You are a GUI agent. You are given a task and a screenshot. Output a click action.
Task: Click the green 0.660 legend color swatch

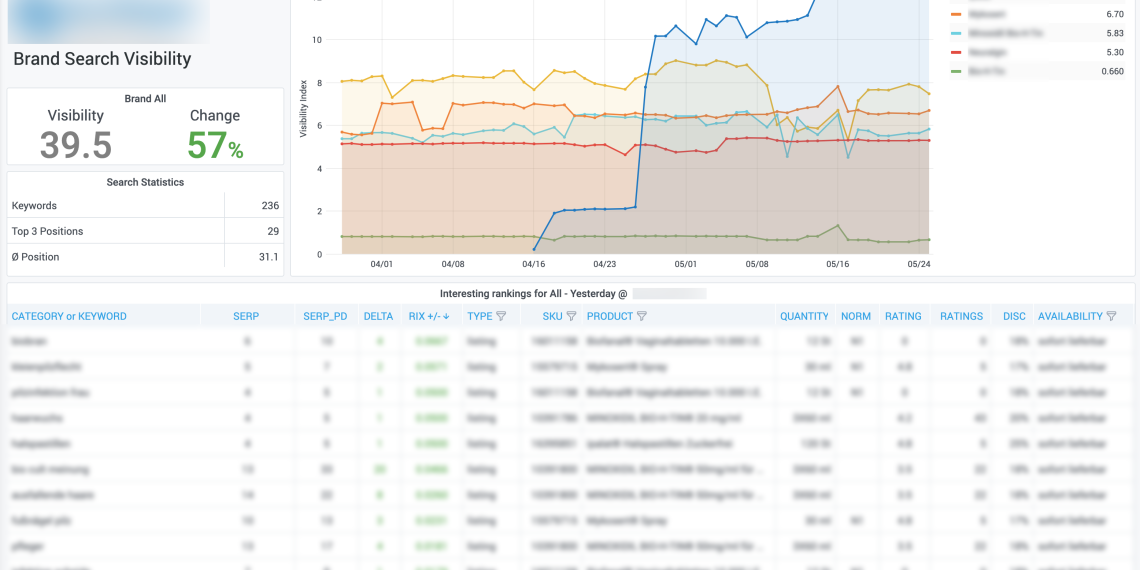coord(956,71)
